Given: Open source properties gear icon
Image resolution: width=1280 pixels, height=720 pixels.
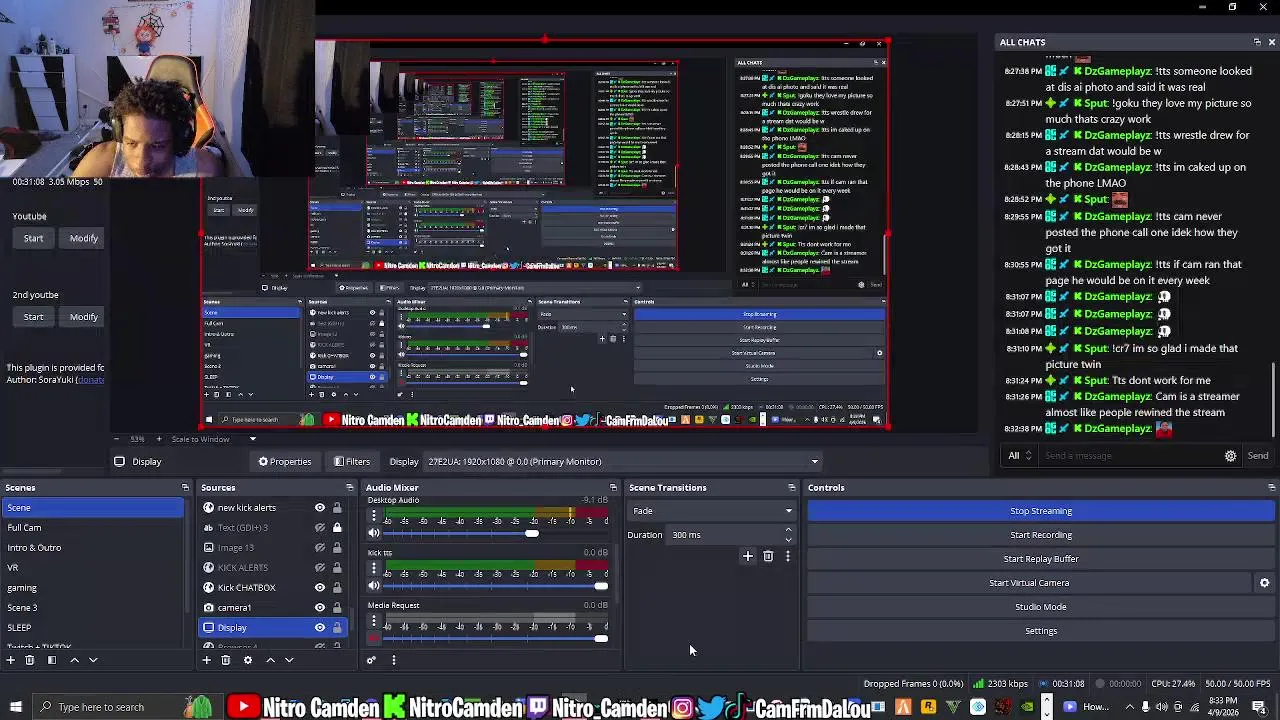Looking at the screenshot, I should point(248,660).
